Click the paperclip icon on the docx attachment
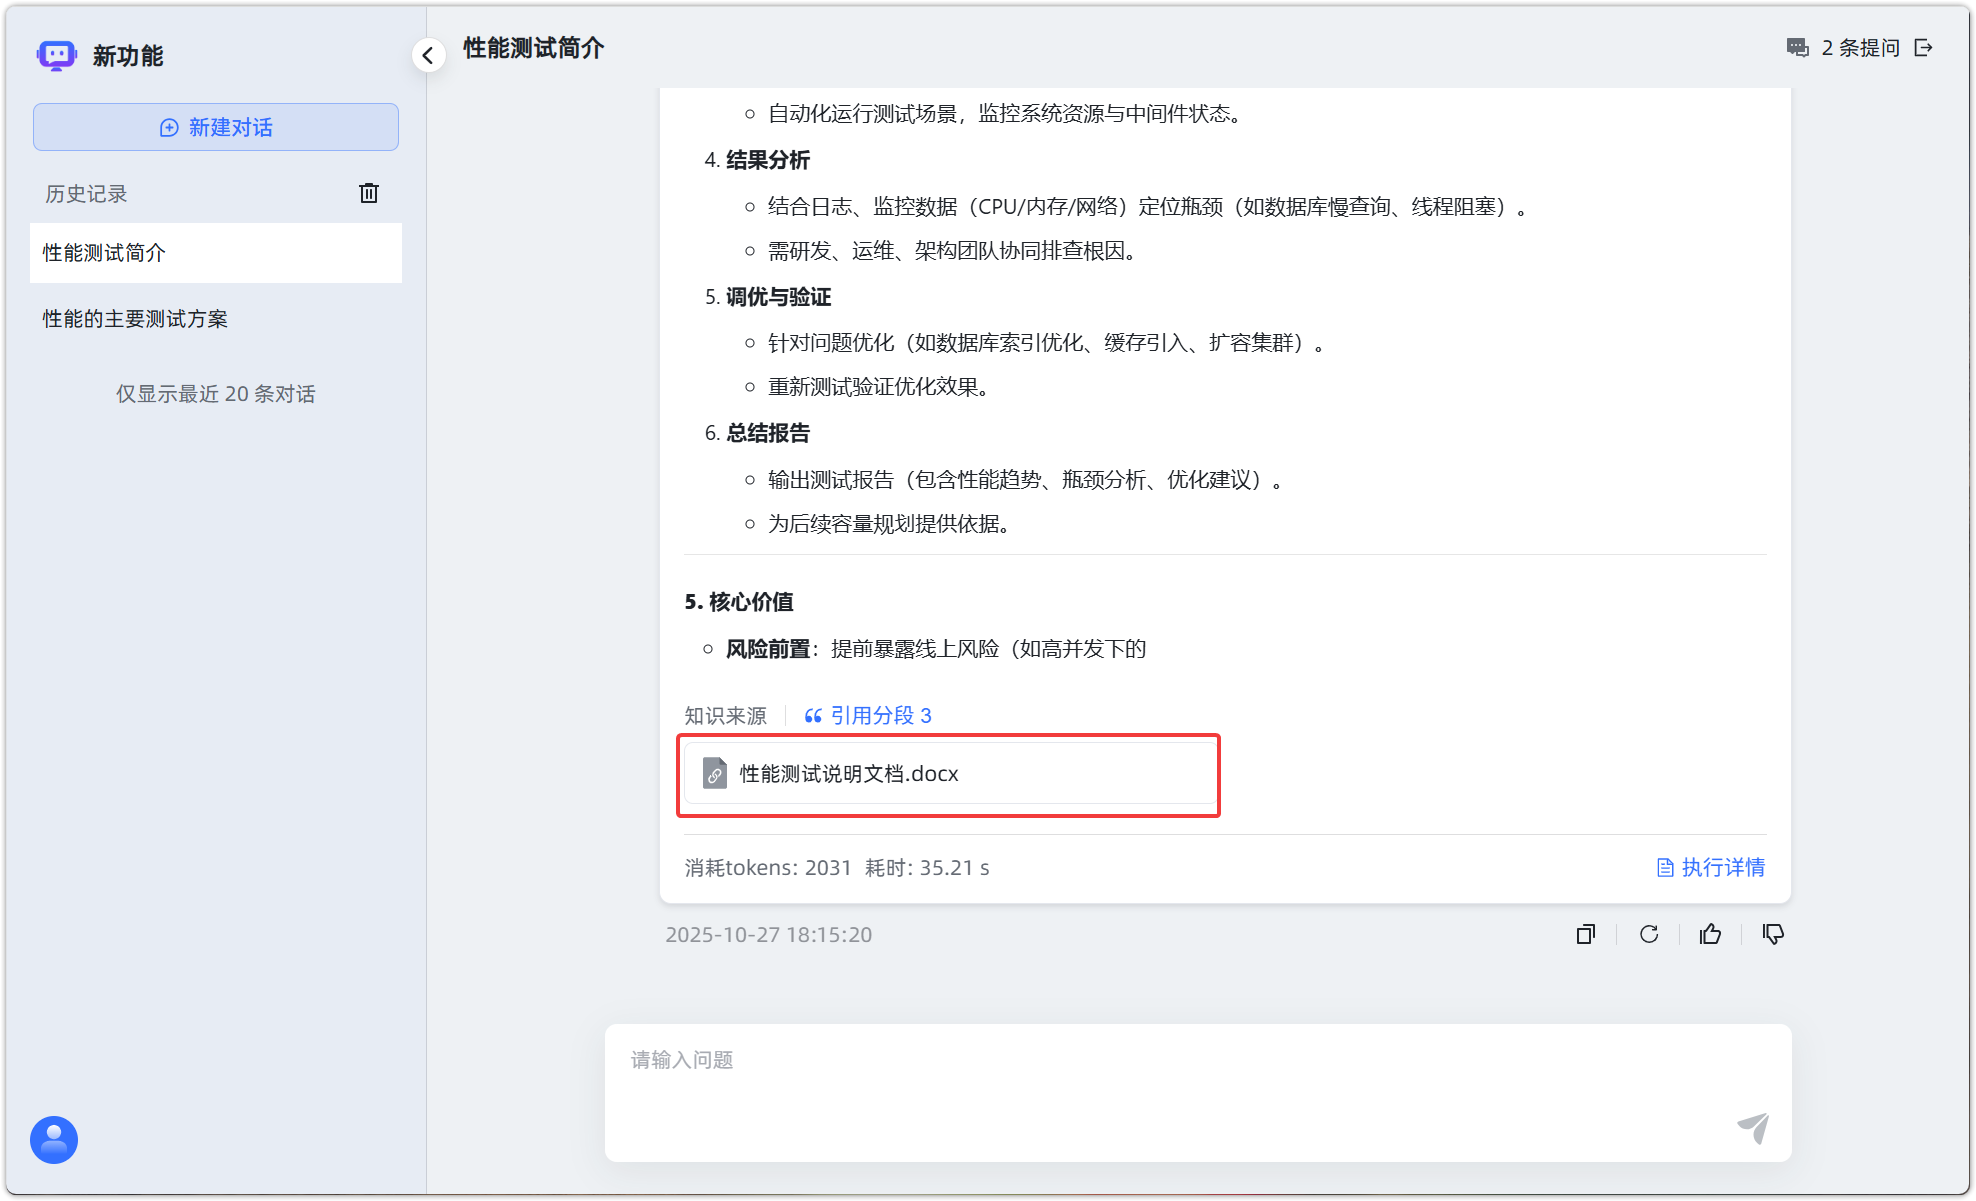The height and width of the screenshot is (1201, 1976). [x=714, y=773]
